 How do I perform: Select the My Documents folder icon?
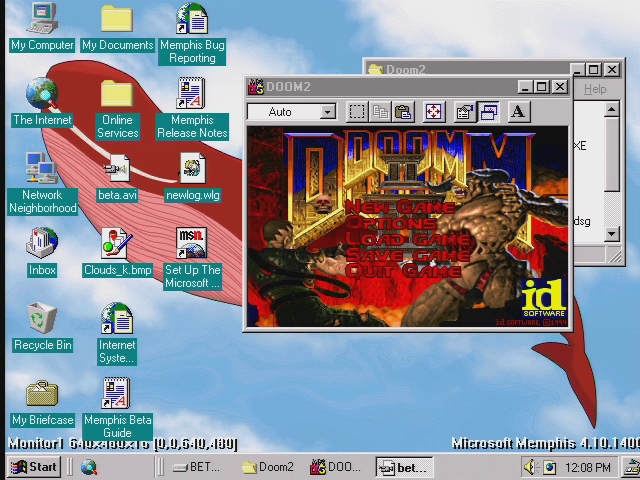pos(117,28)
